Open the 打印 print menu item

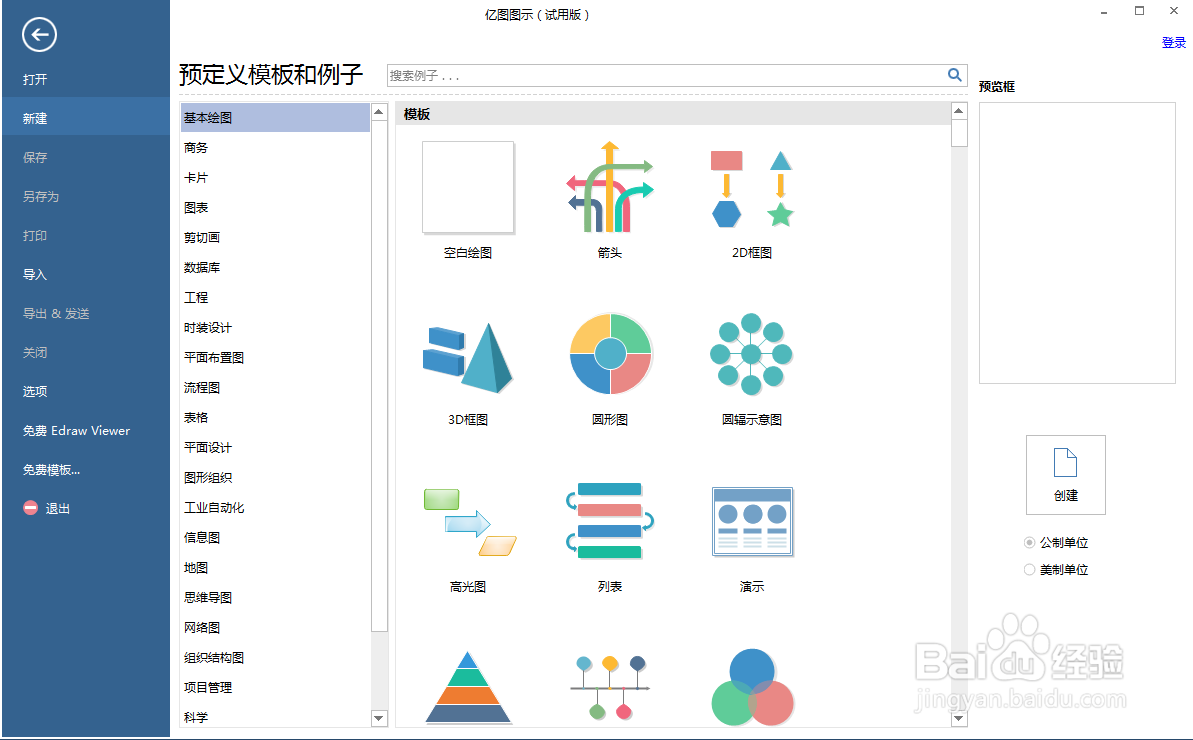coord(35,236)
